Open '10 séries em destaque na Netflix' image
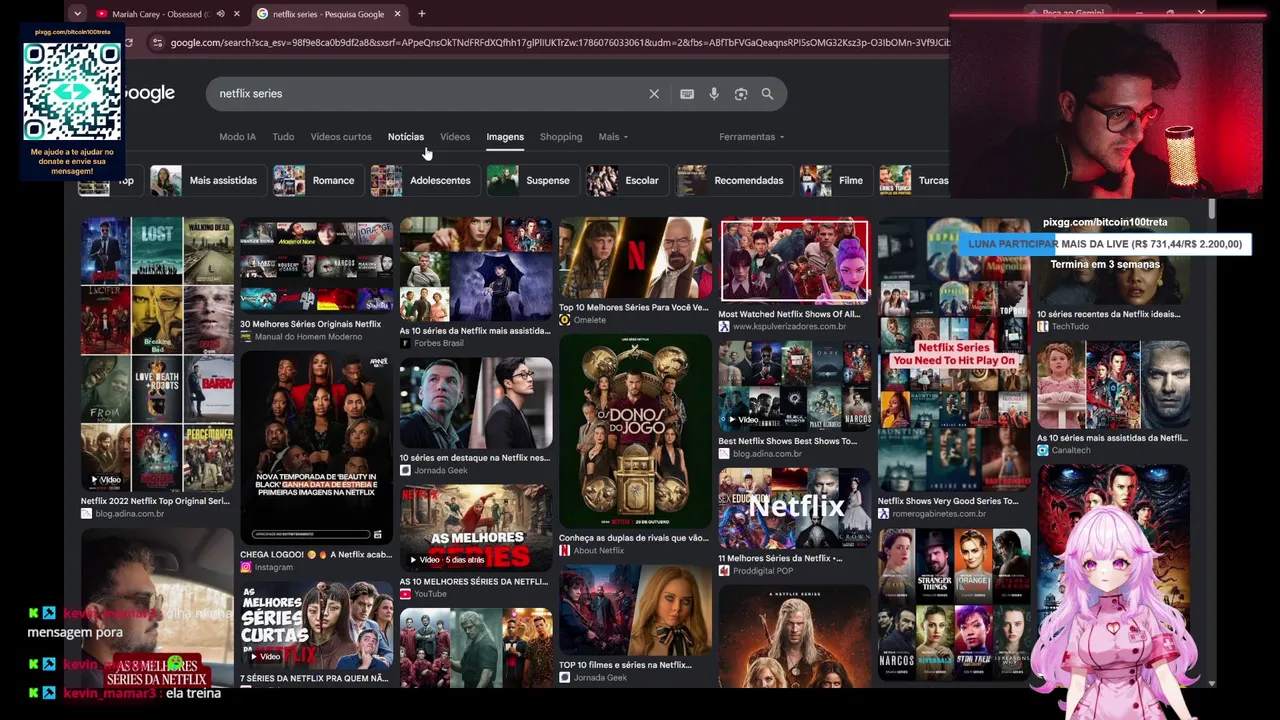Screen dimensions: 1280x720 (x=476, y=403)
